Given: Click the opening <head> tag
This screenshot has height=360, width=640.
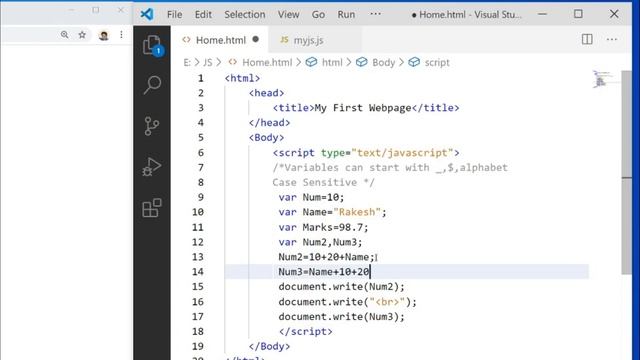Looking at the screenshot, I should (267, 93).
